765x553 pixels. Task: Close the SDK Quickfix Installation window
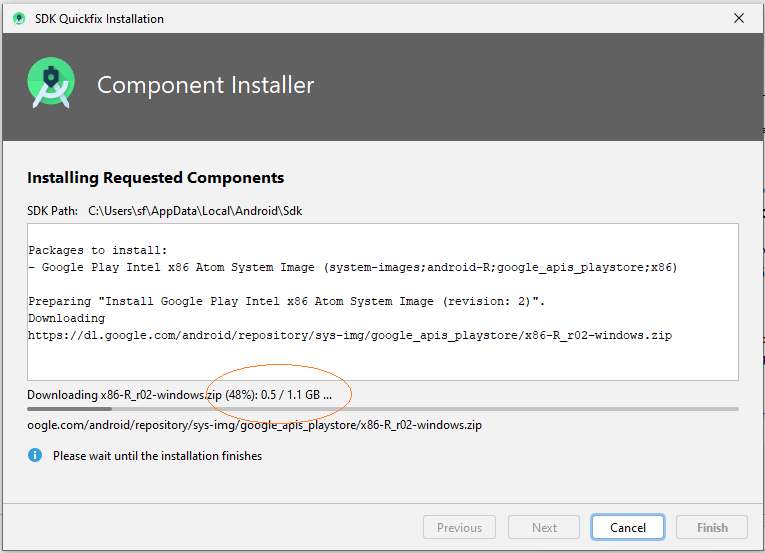point(739,18)
